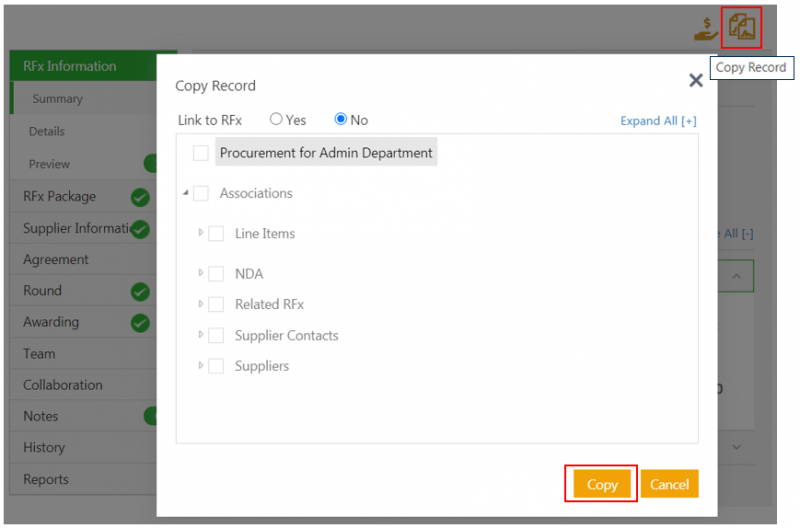Enable the Line Items checkbox
The image size is (800, 528).
click(216, 234)
